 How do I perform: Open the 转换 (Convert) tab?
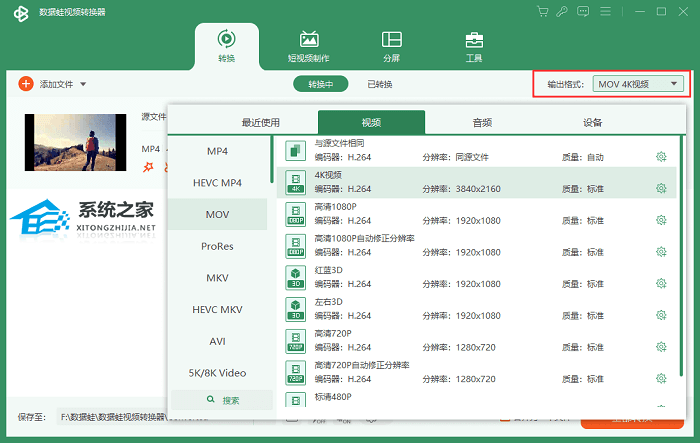pos(226,45)
